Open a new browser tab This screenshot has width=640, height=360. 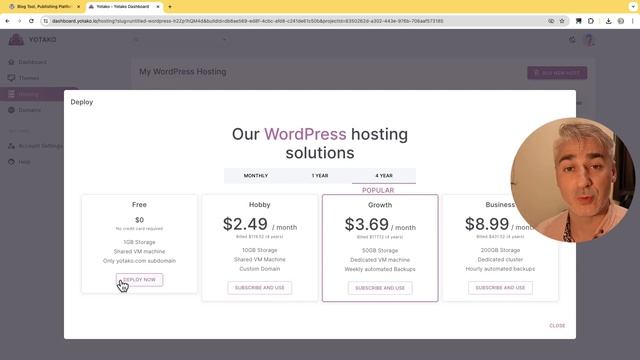click(170, 7)
